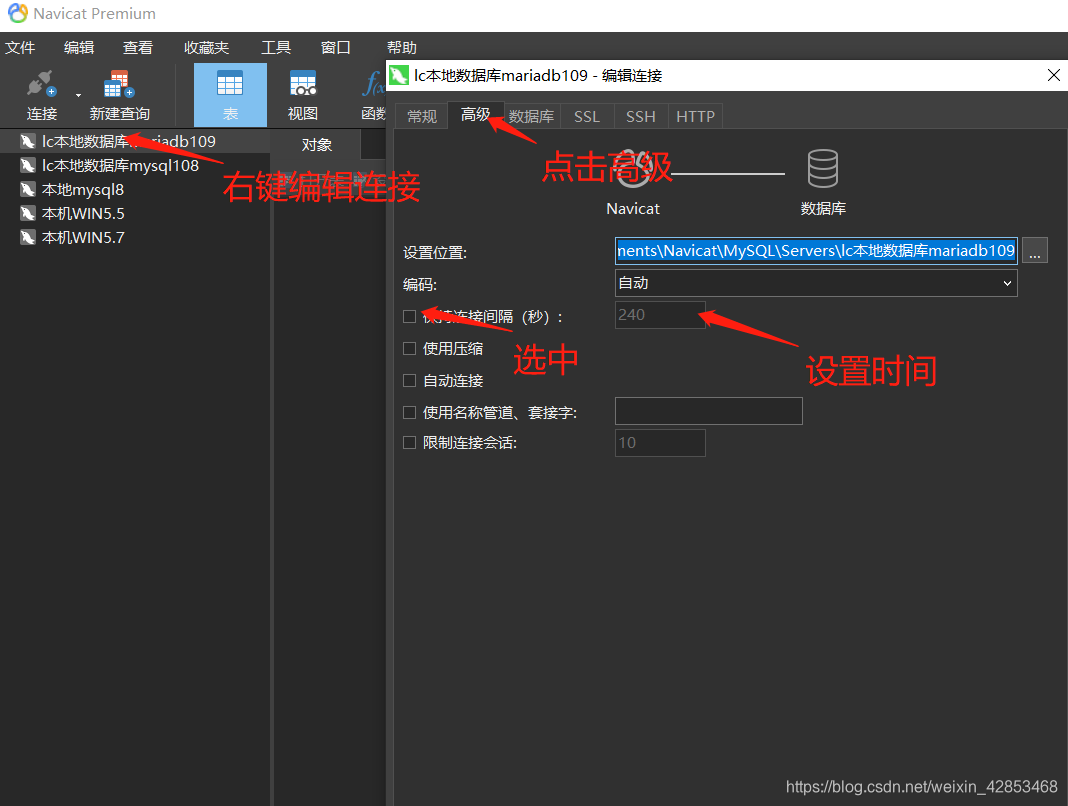
Task: Open the 编辑 menu
Action: [x=79, y=47]
